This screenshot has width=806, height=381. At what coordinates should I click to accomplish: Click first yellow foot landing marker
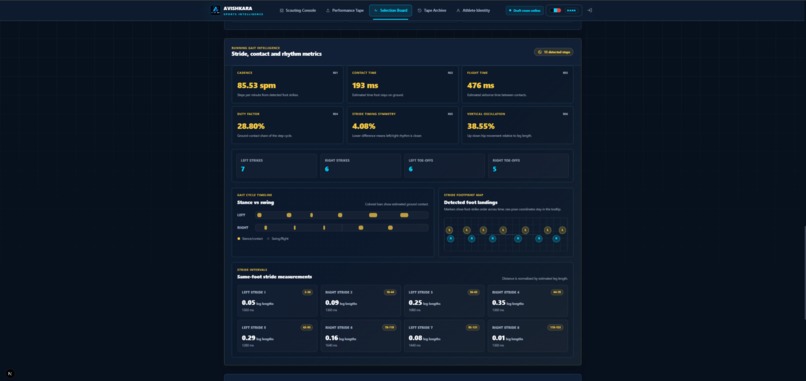pos(449,230)
